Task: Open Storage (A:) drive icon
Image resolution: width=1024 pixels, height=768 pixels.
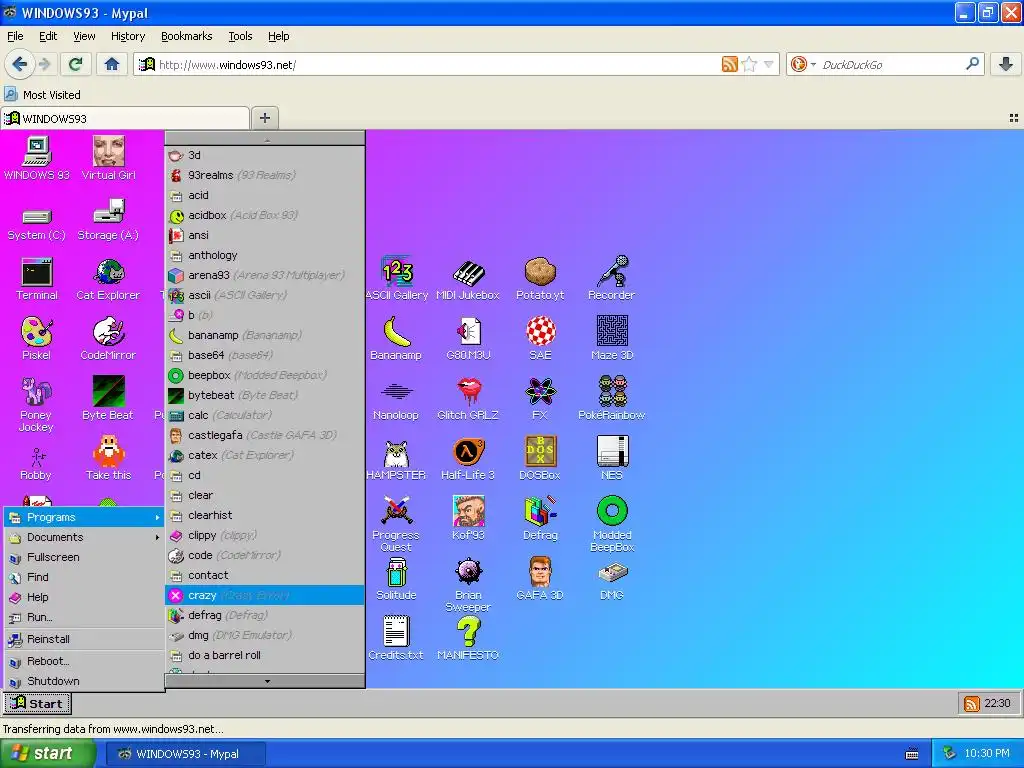Action: [x=108, y=221]
